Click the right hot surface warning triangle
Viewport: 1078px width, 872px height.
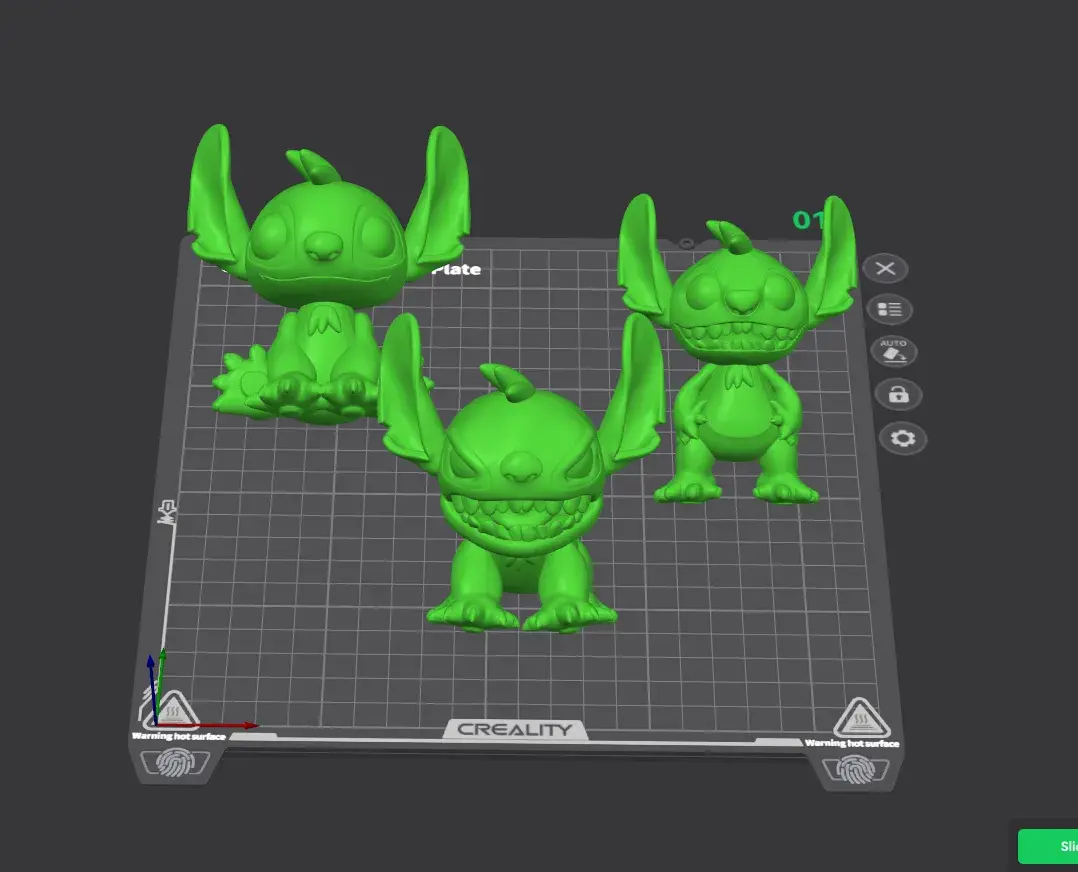tap(857, 718)
